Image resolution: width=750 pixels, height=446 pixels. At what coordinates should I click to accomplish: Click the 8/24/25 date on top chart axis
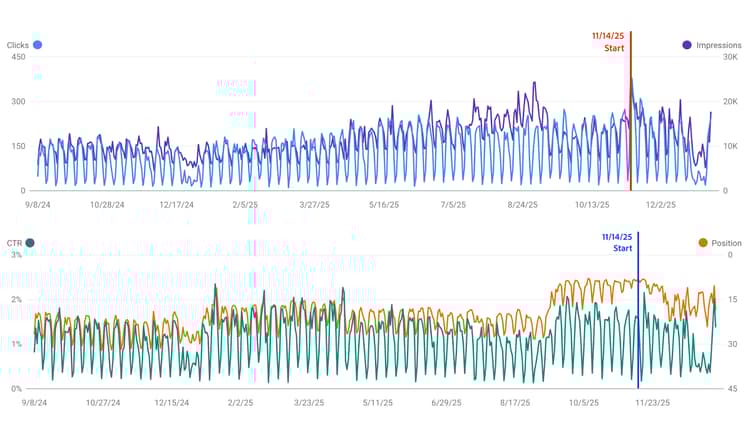tap(522, 205)
